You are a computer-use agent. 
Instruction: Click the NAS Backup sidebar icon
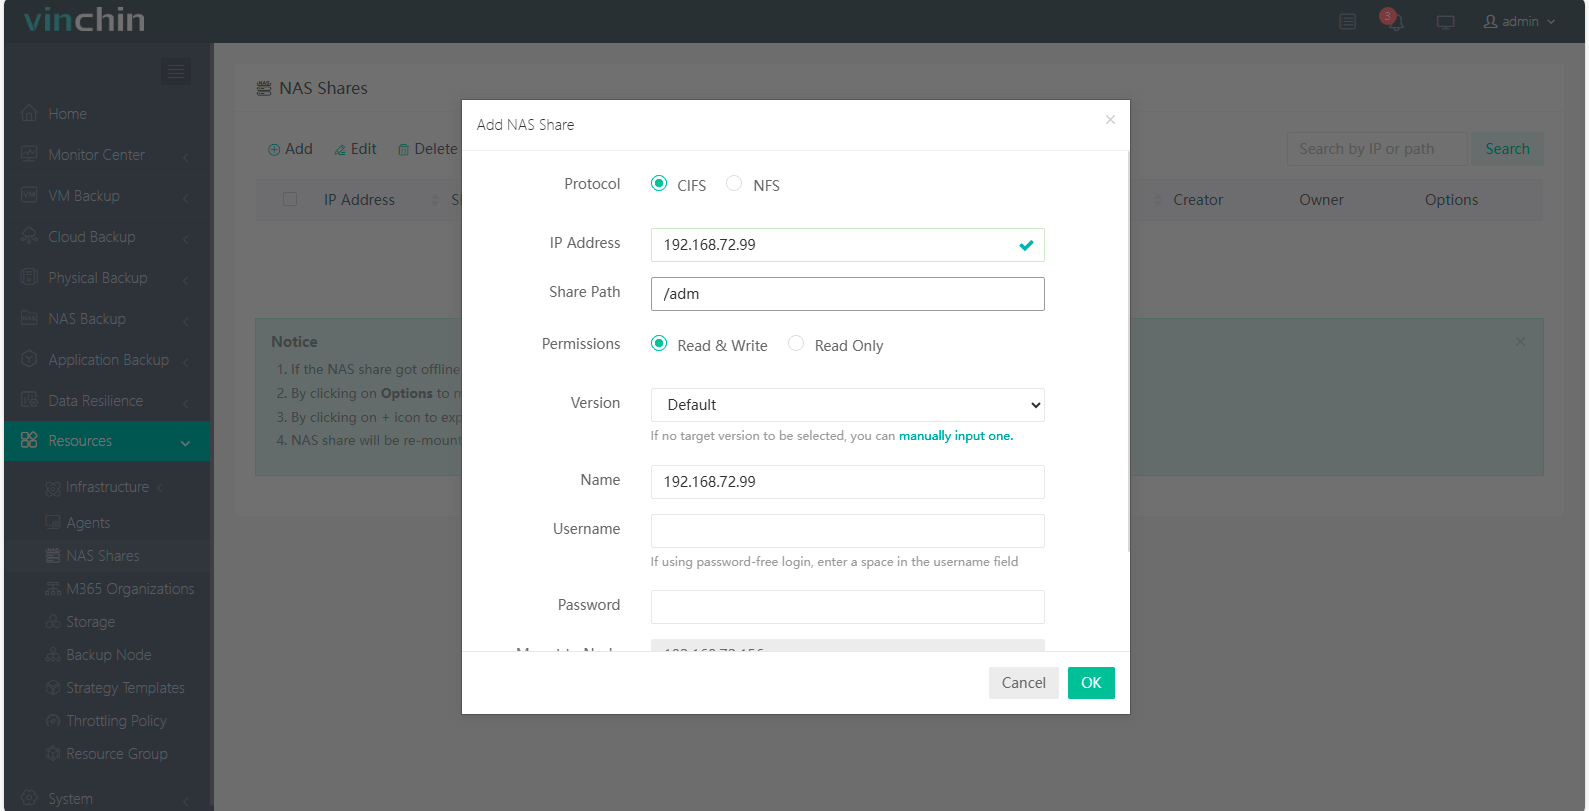click(x=29, y=318)
